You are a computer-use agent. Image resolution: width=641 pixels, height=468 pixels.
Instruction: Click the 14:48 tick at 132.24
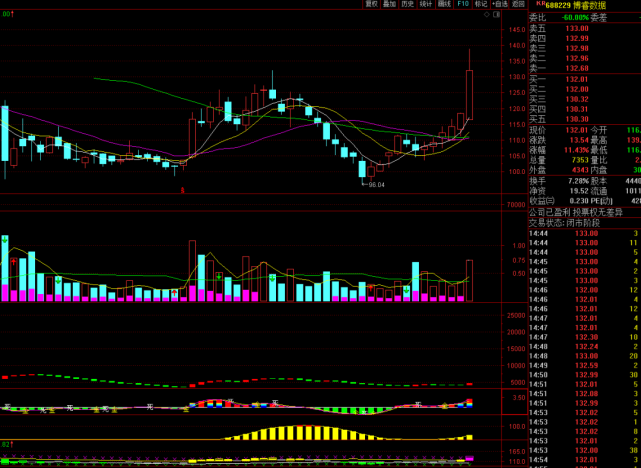(x=585, y=347)
